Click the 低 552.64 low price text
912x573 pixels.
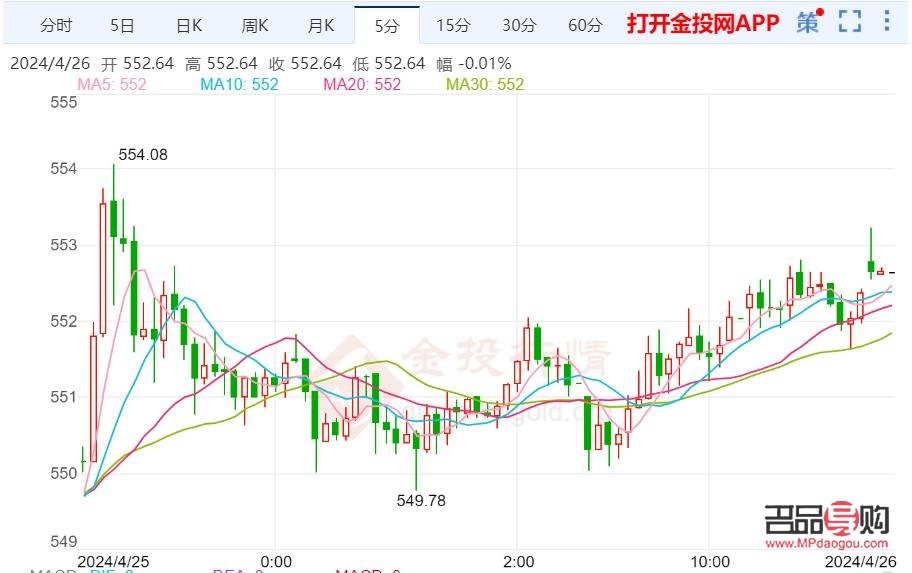click(389, 63)
